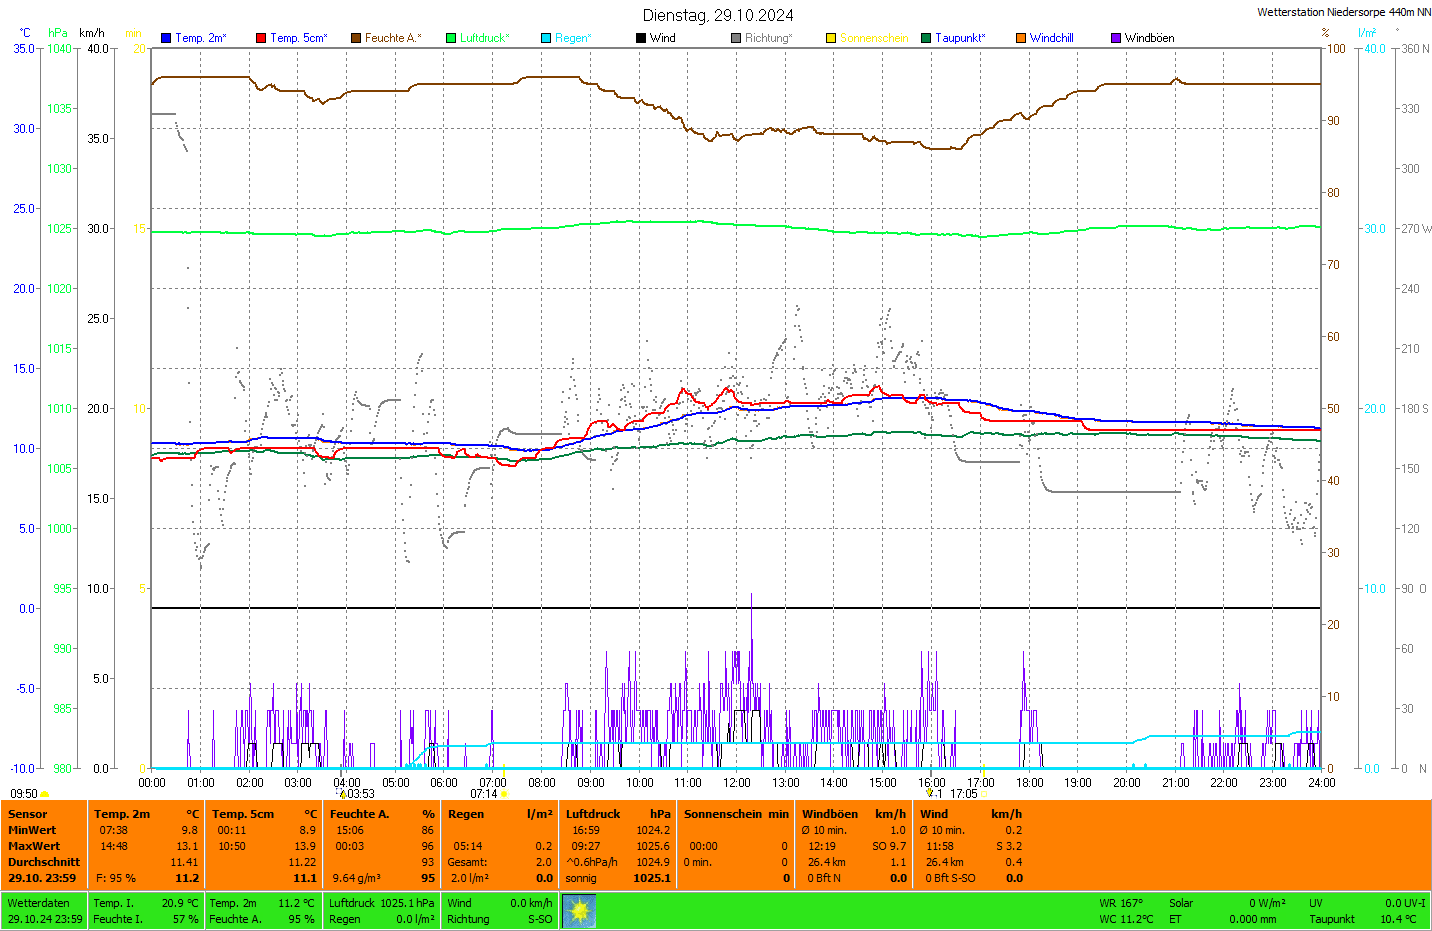Viewport: 1432px width, 931px height.
Task: Click the purple Windböen legend square
Action: [1116, 38]
